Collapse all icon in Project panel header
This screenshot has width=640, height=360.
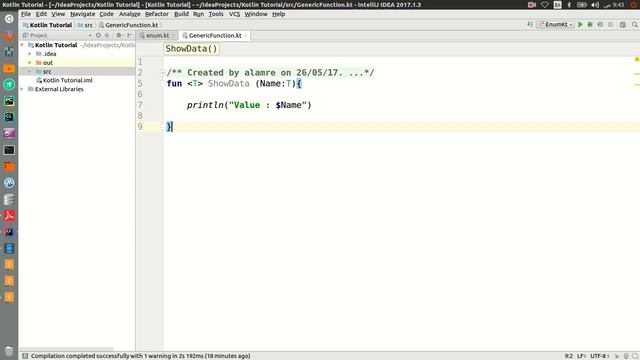107,36
